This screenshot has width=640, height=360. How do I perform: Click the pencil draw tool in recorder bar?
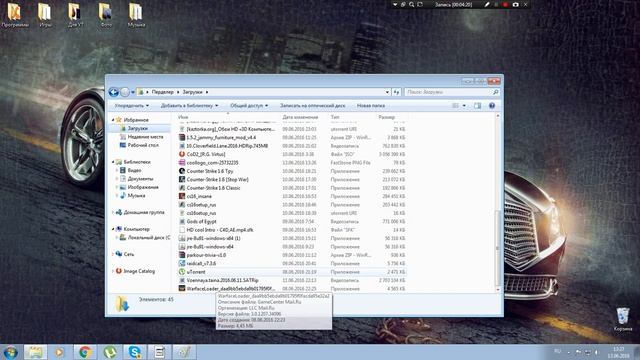(x=487, y=4)
